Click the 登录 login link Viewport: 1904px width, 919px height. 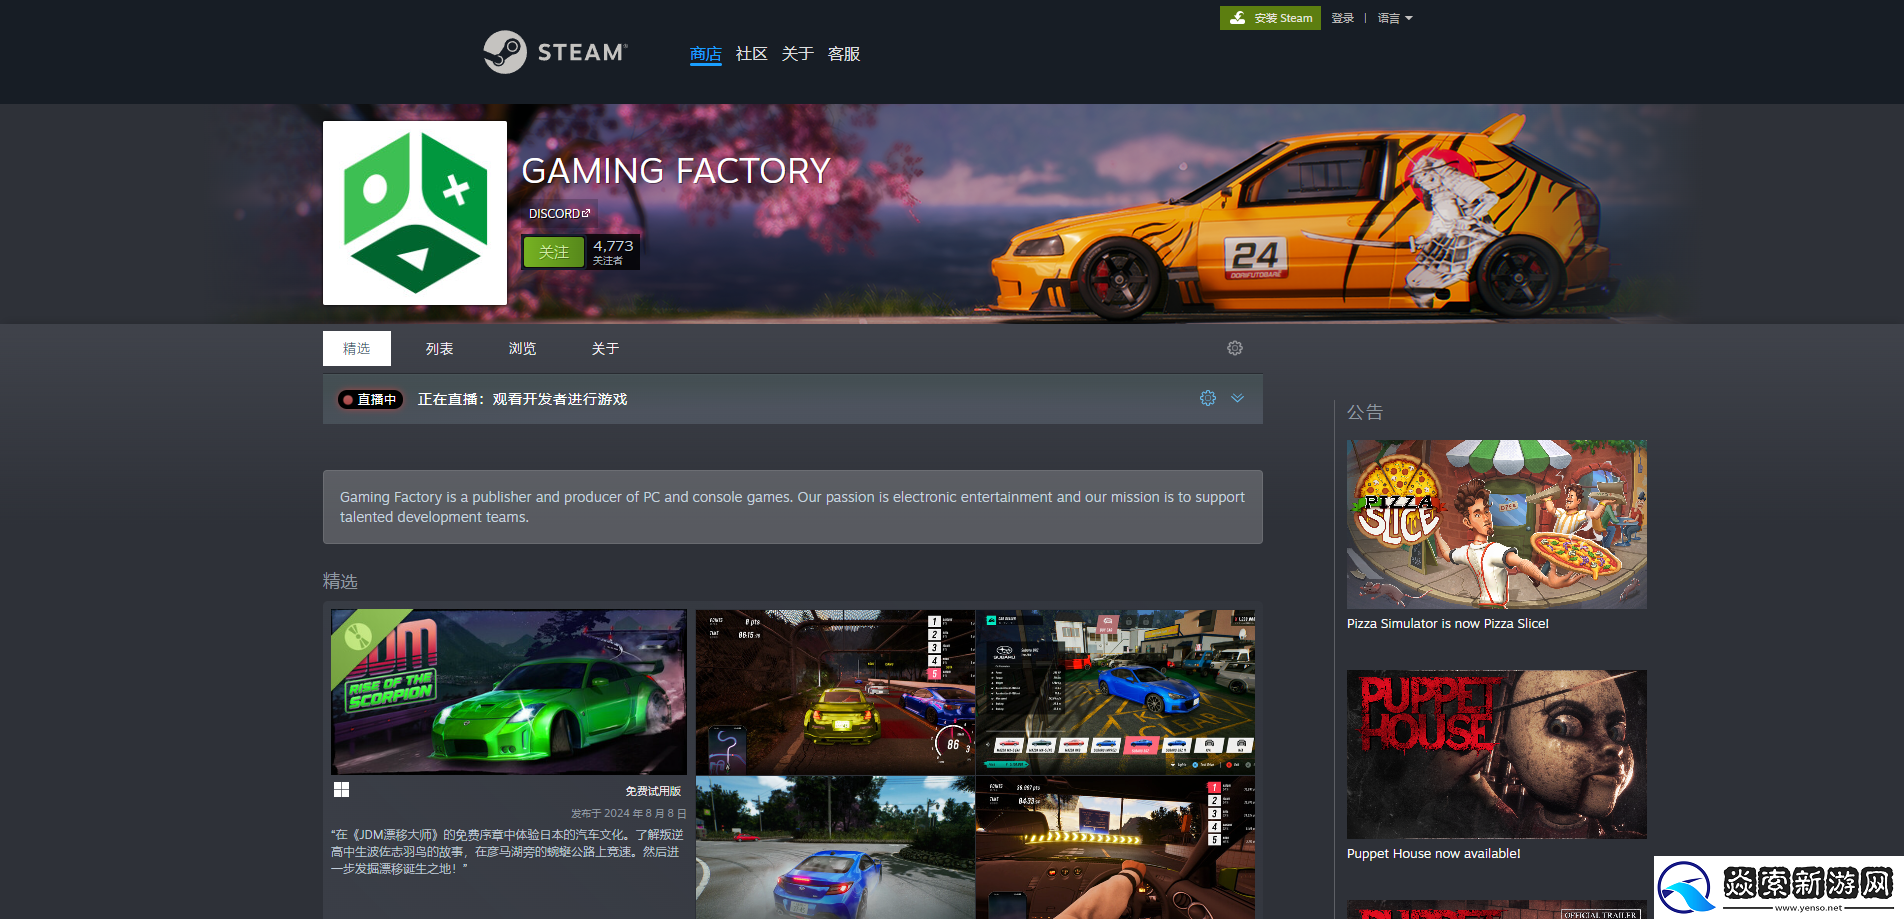[x=1342, y=18]
